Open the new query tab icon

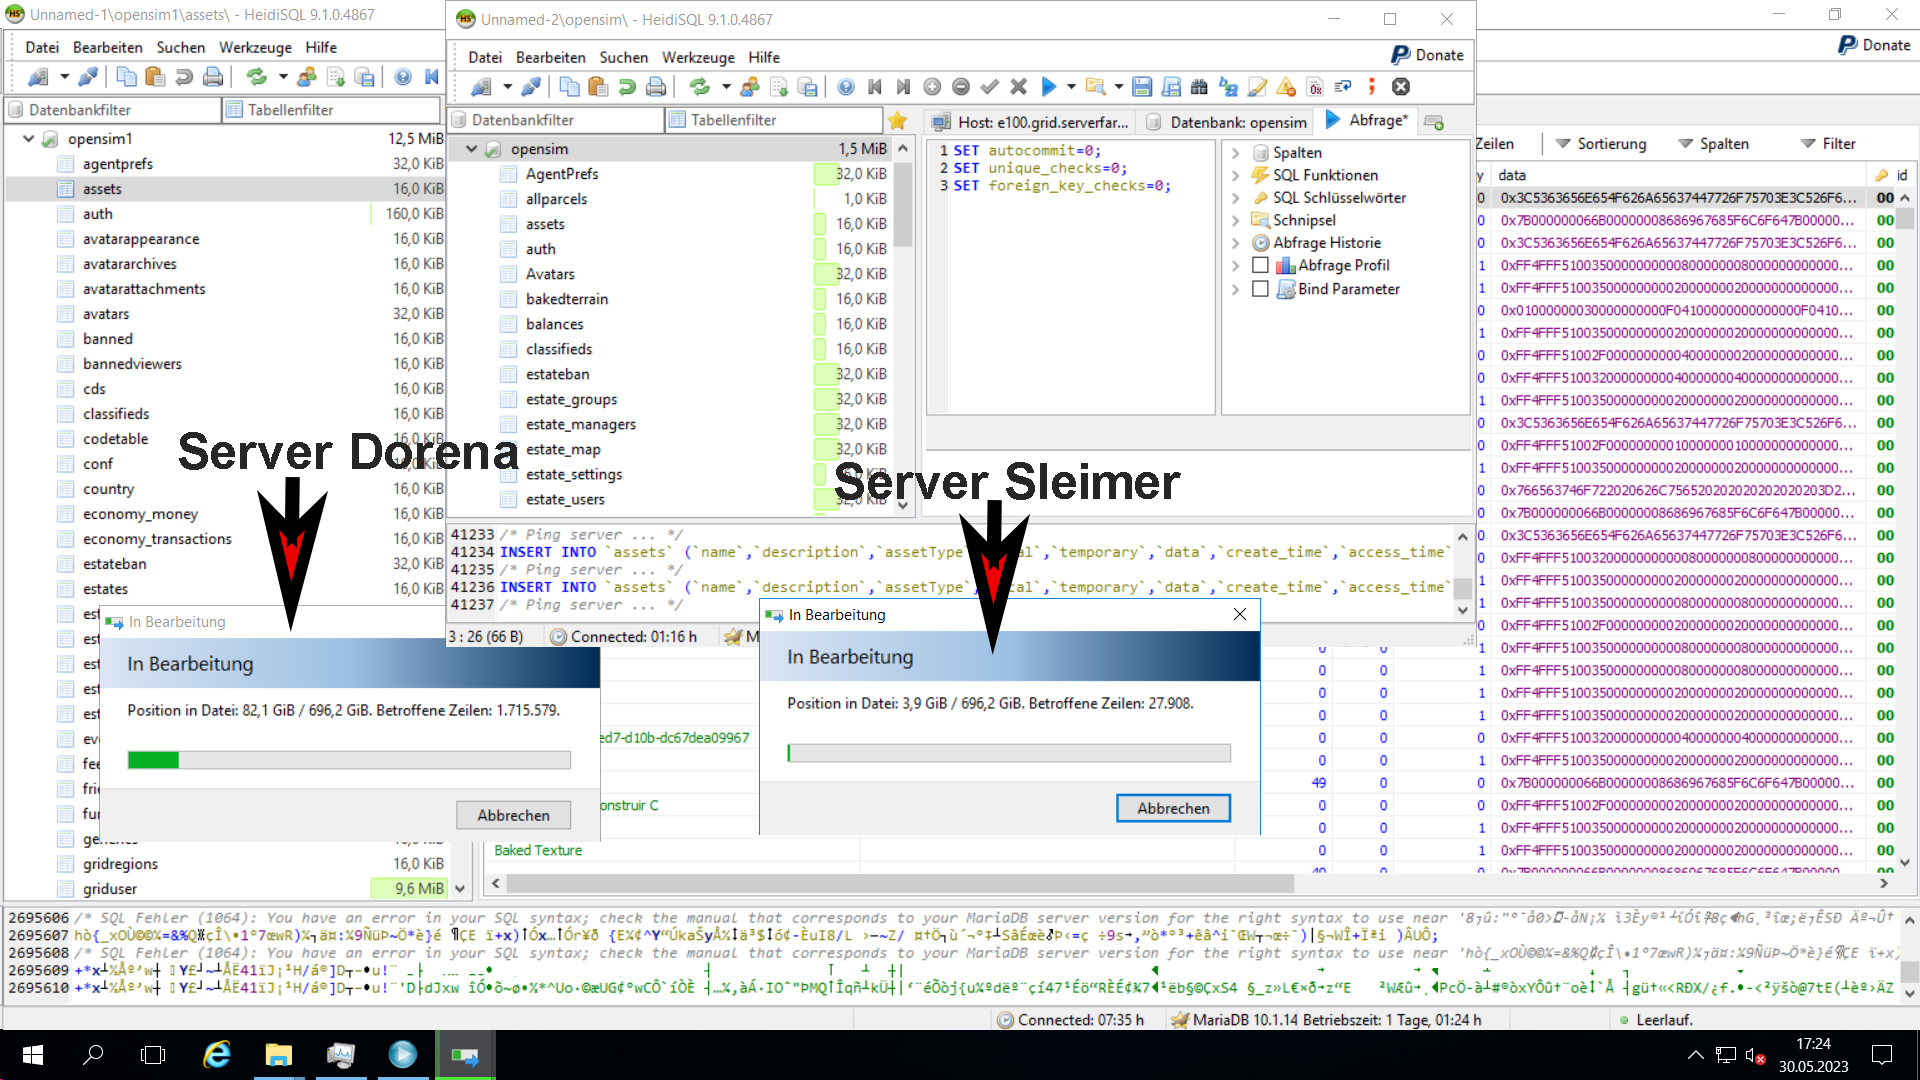[1434, 122]
